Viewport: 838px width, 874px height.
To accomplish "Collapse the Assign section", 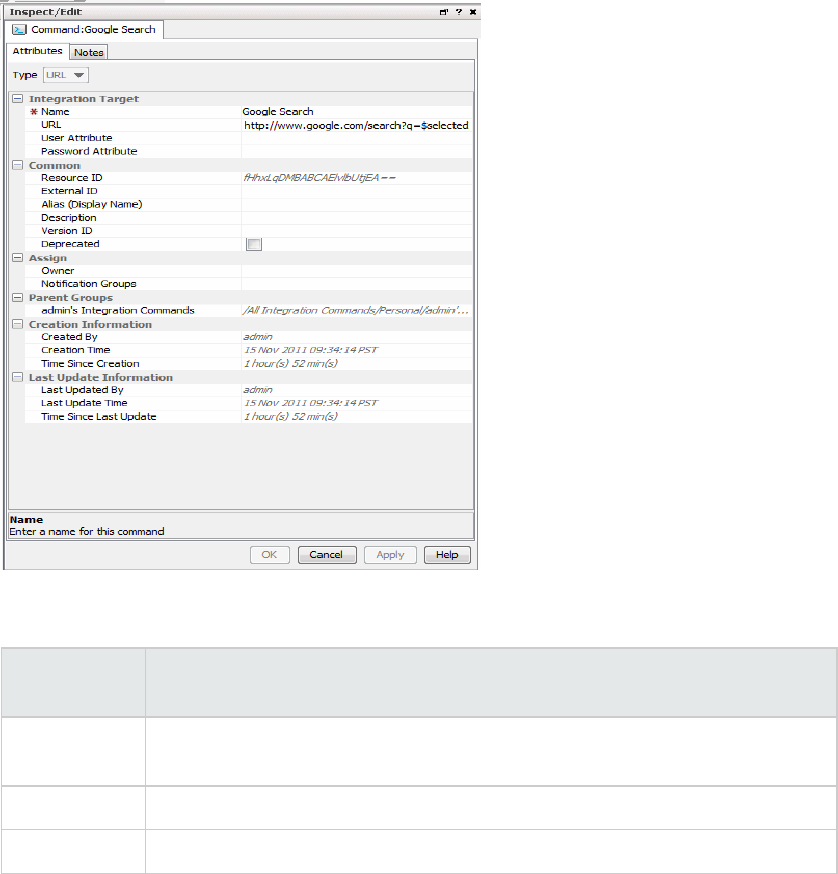I will (18, 258).
